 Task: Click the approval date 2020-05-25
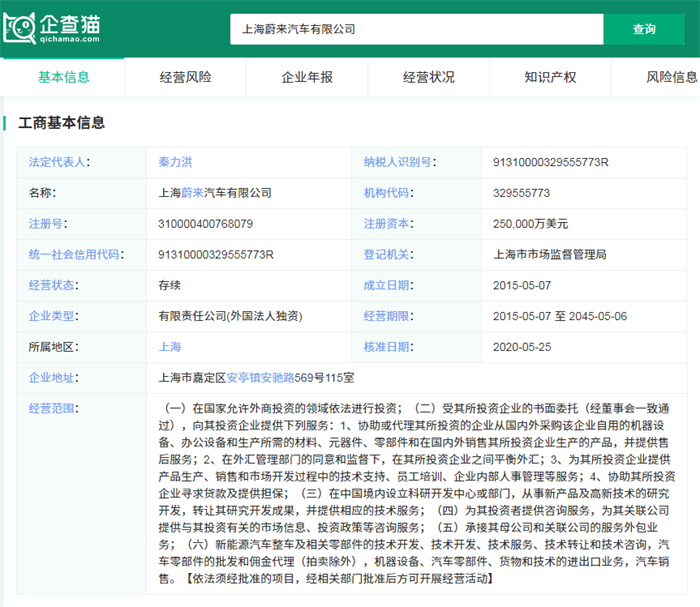(x=522, y=347)
